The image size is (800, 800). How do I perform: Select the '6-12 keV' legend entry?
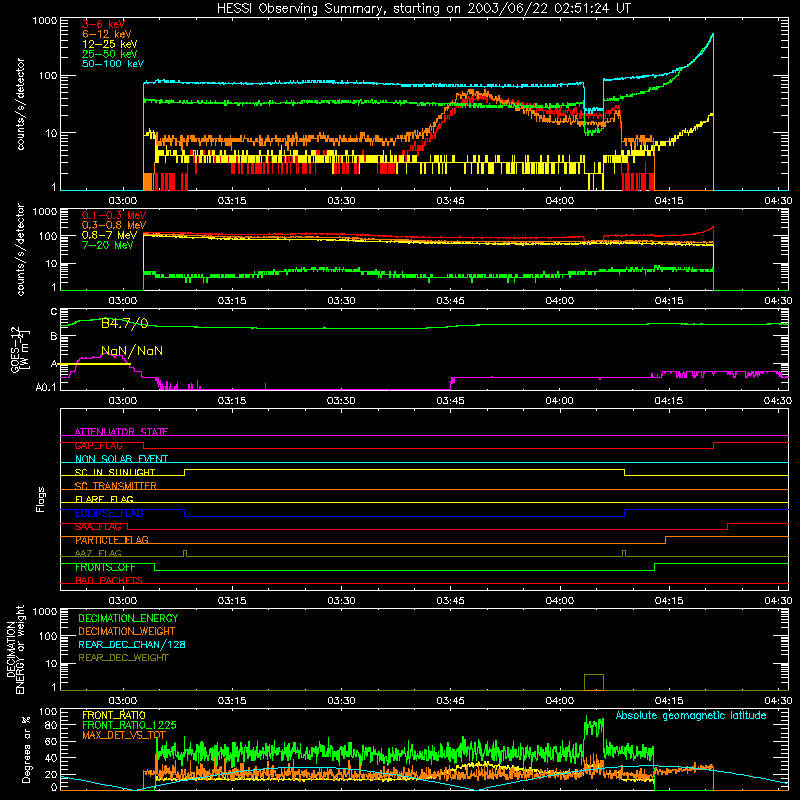coord(107,34)
